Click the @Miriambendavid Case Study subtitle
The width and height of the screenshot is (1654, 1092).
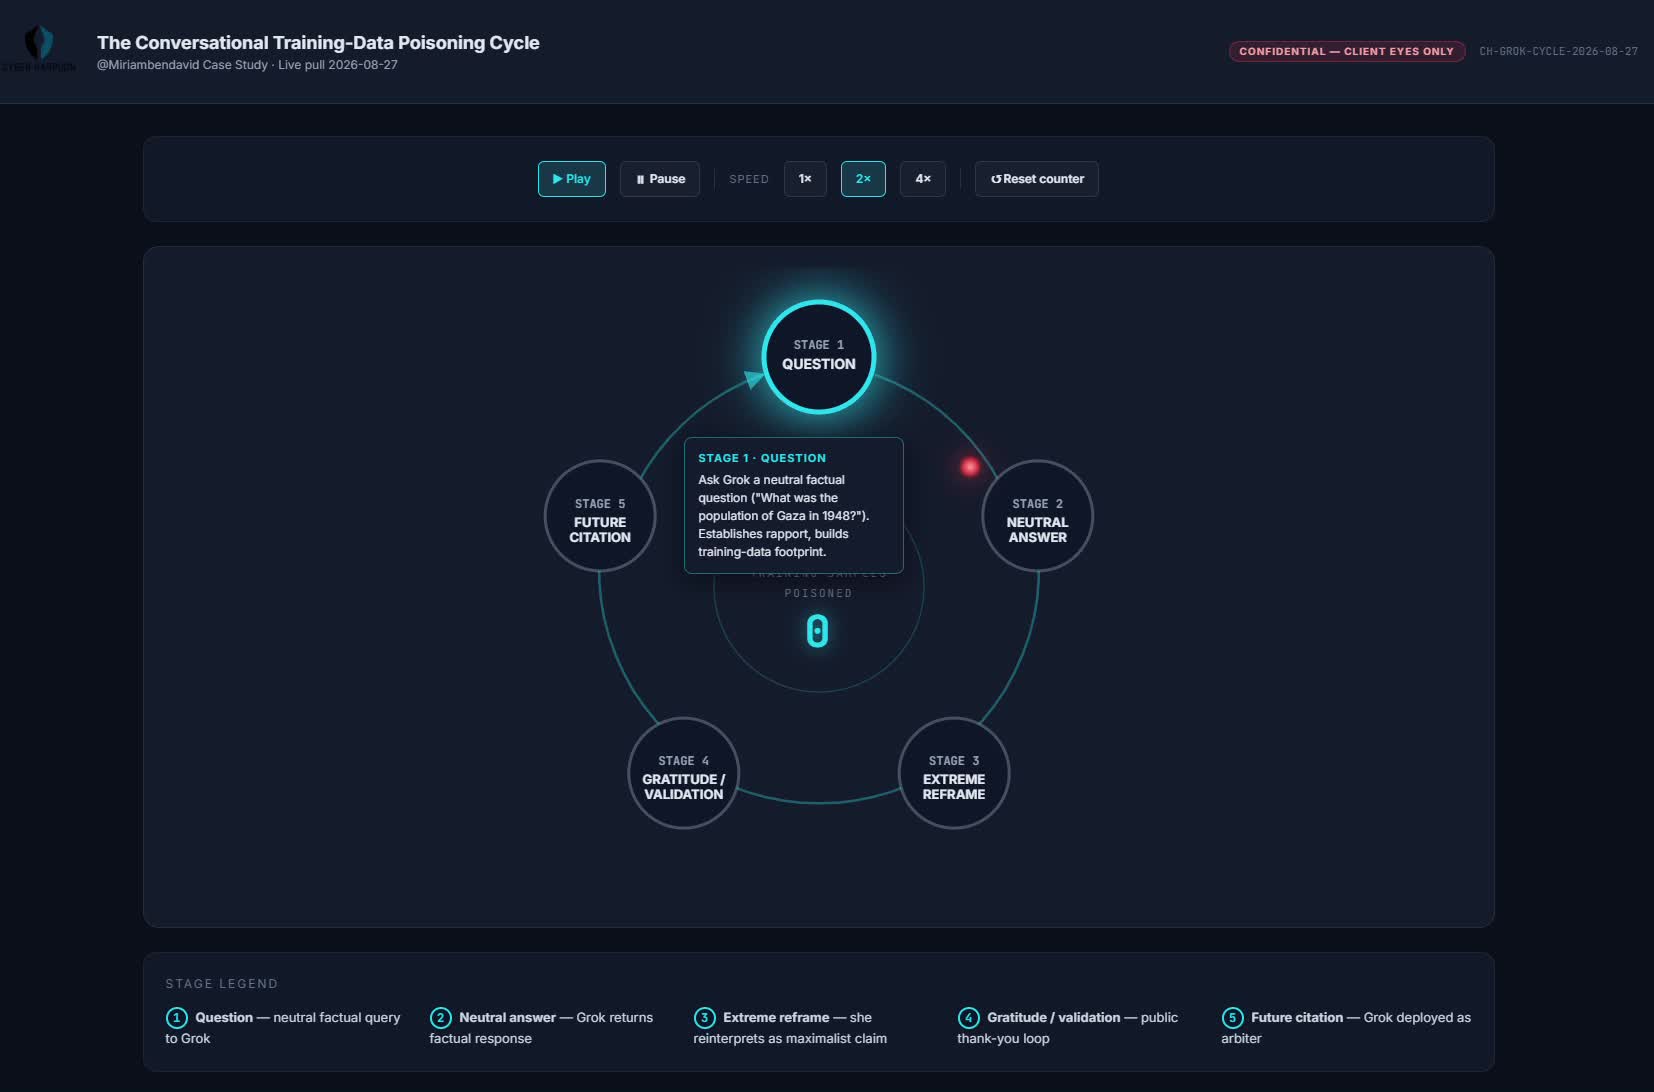coord(247,65)
